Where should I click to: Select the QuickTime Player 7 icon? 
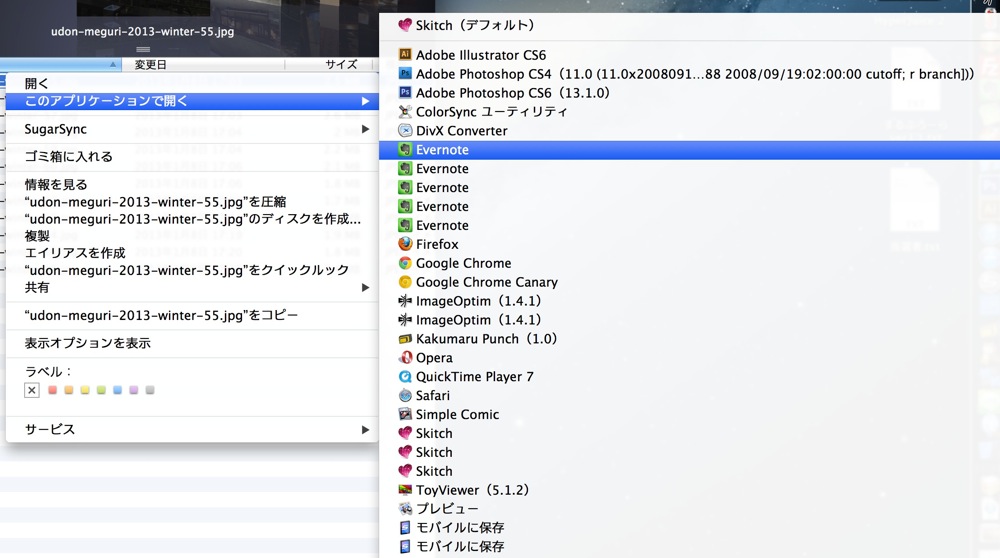coord(405,377)
